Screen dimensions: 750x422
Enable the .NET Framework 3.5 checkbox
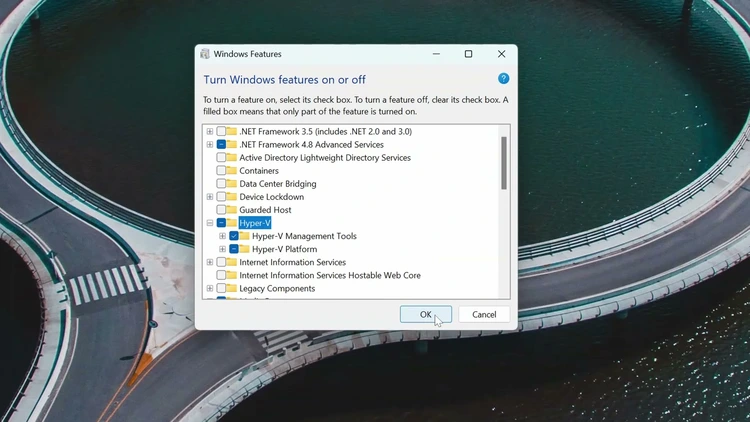221,131
